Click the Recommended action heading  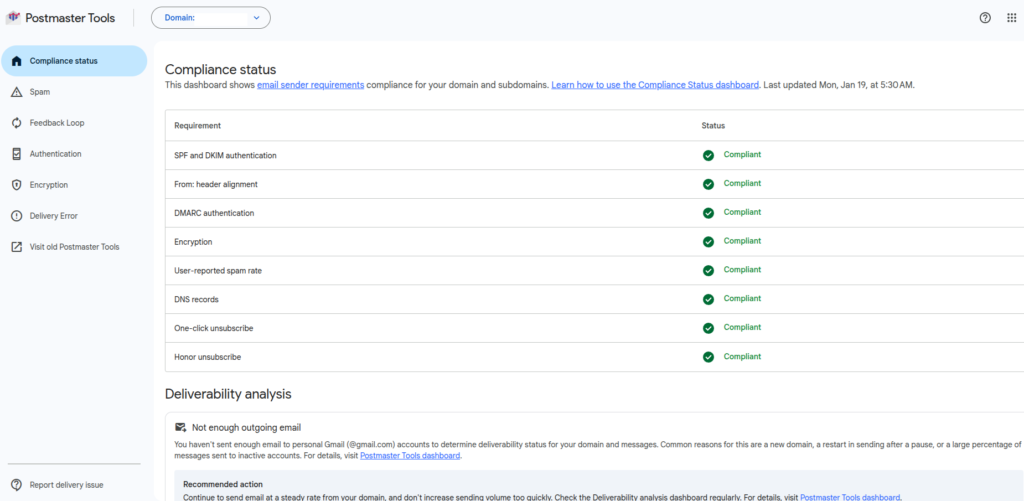click(223, 485)
